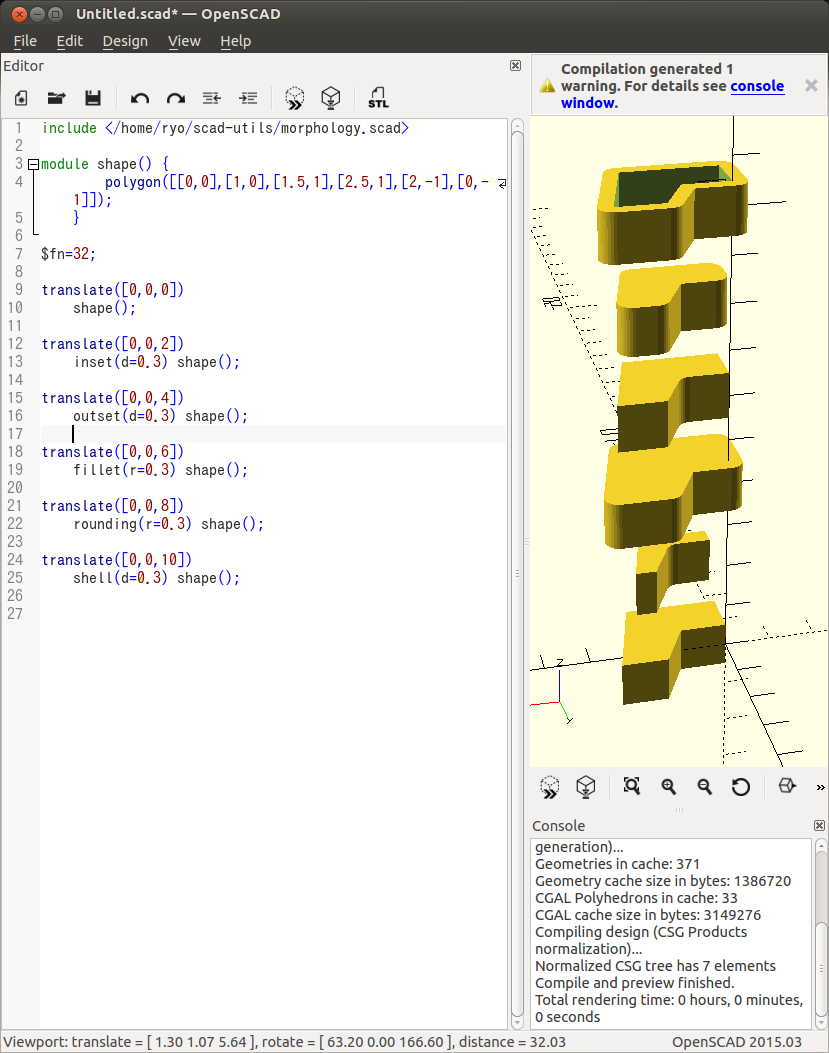Zoom out of the 3D view
Image resolution: width=829 pixels, height=1053 pixels.
point(704,787)
